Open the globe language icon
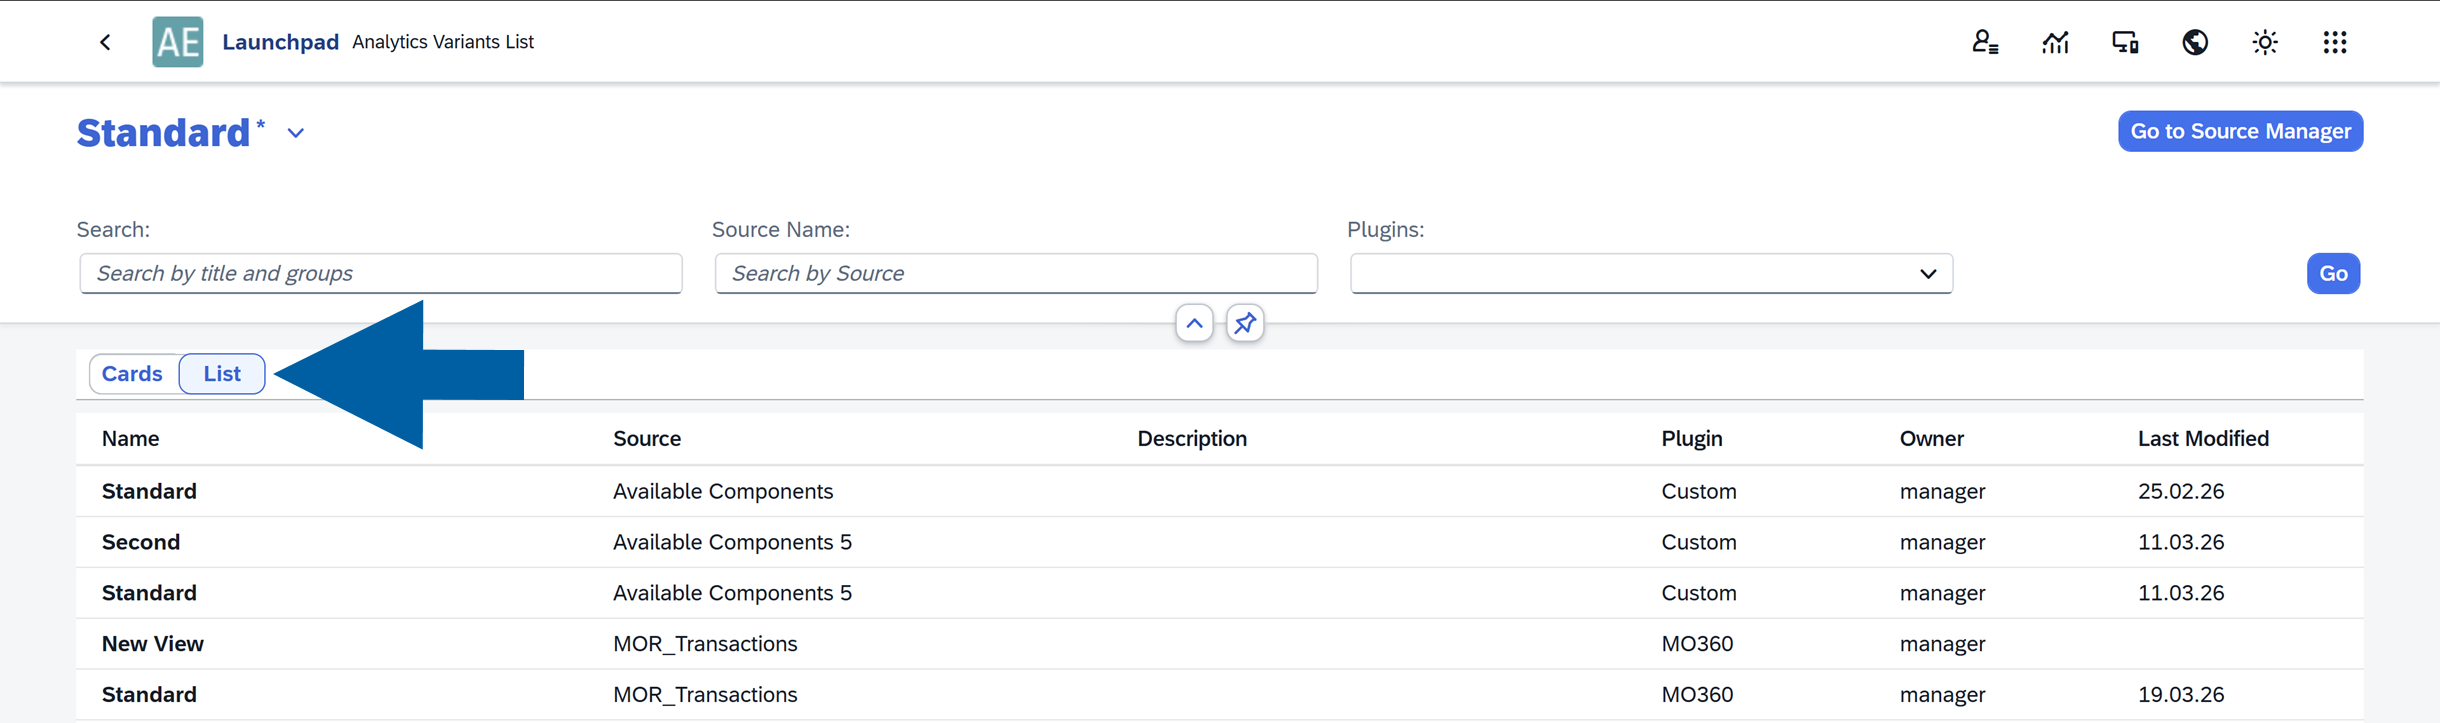This screenshot has width=2440, height=723. (2195, 42)
